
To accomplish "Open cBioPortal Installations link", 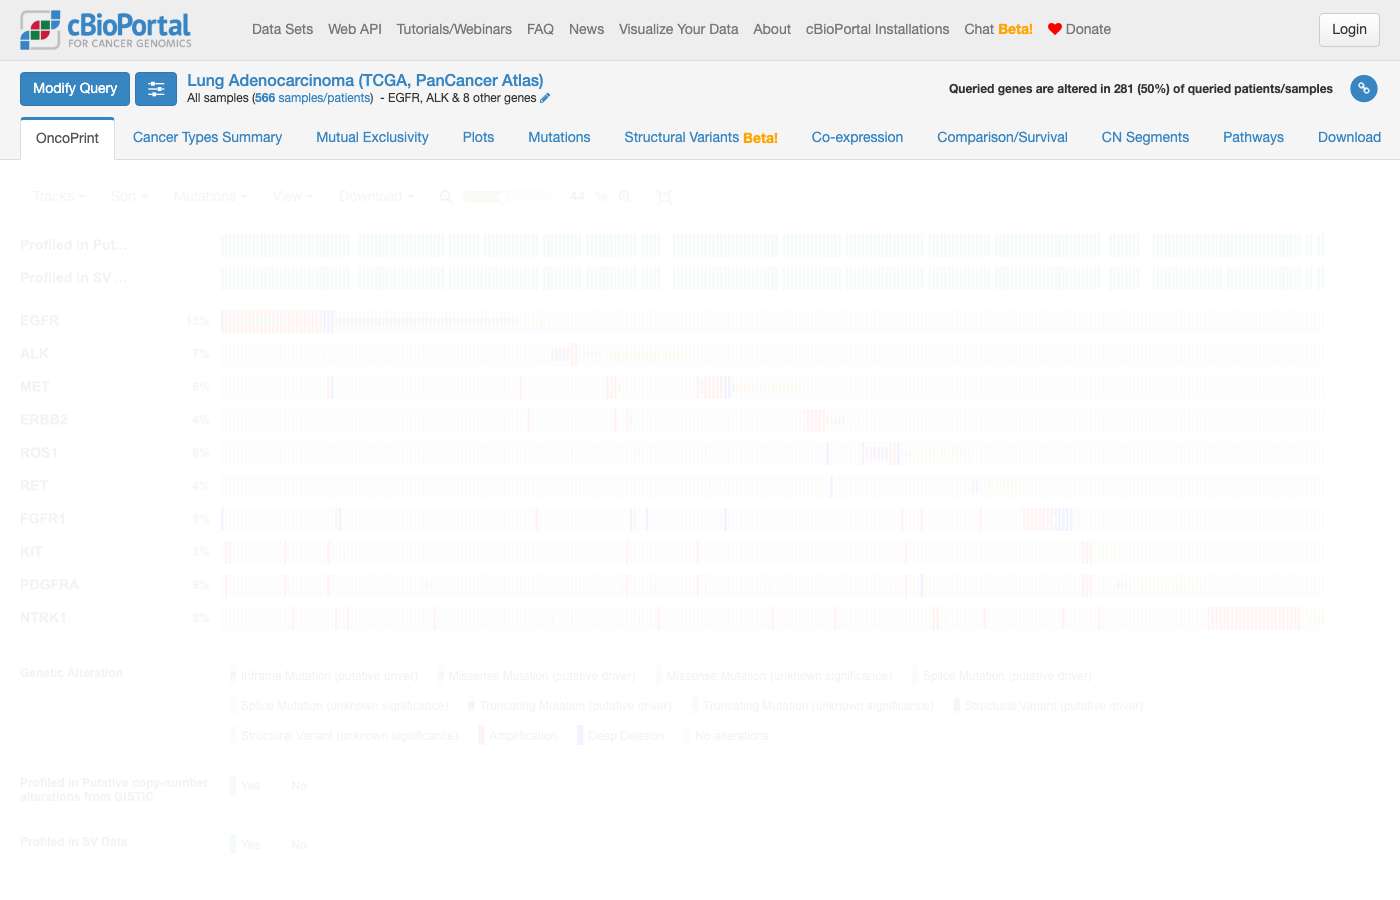I will point(878,29).
